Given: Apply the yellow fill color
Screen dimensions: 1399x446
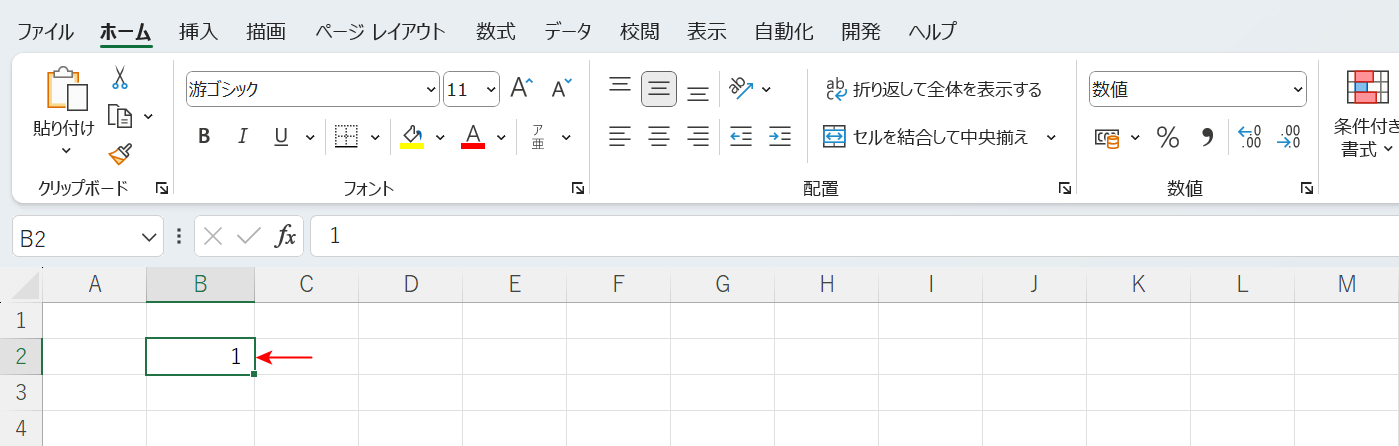Looking at the screenshot, I should click(412, 137).
